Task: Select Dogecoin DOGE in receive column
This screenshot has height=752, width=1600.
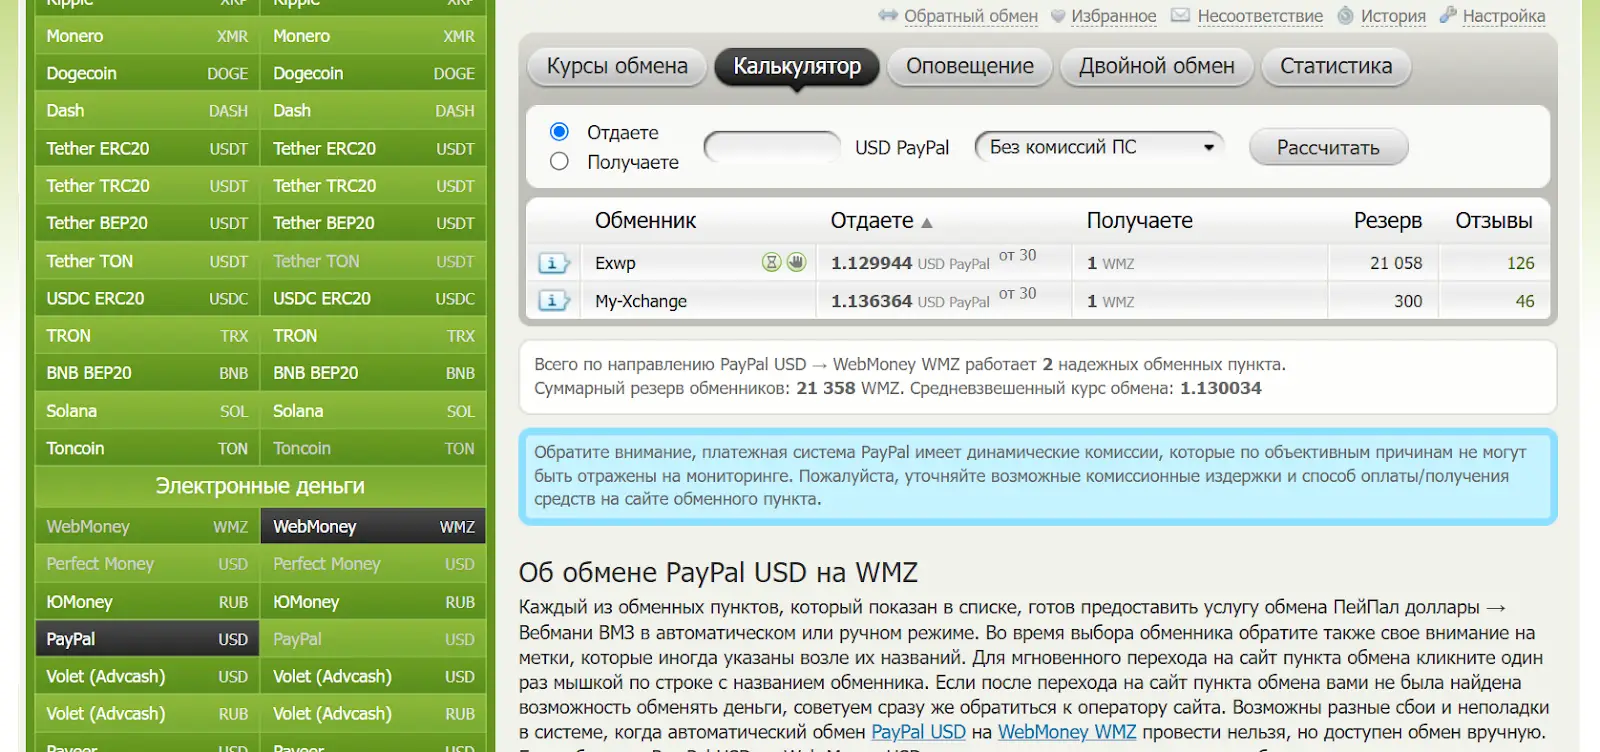Action: coord(374,73)
